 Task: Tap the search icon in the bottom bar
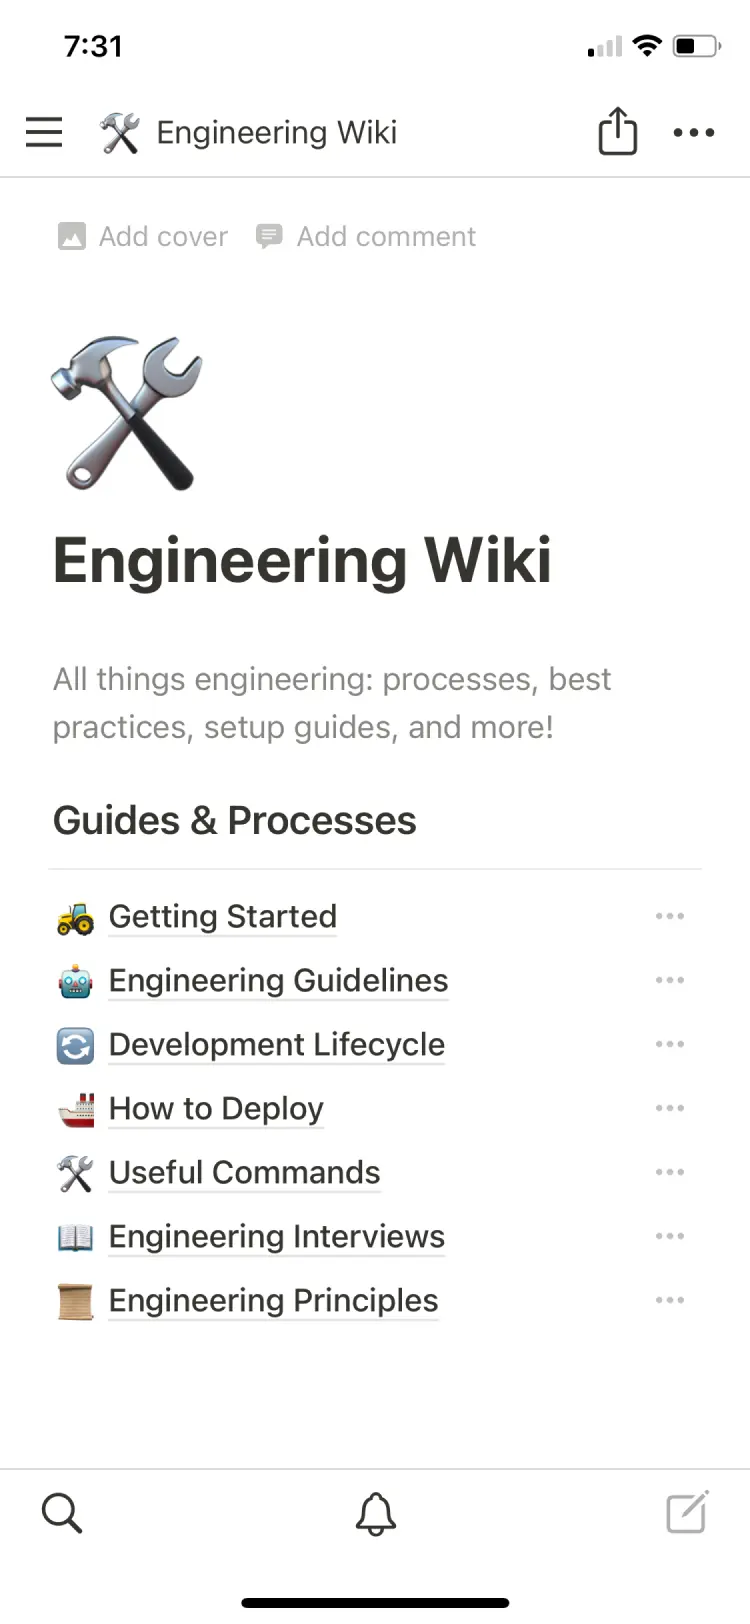(62, 1513)
